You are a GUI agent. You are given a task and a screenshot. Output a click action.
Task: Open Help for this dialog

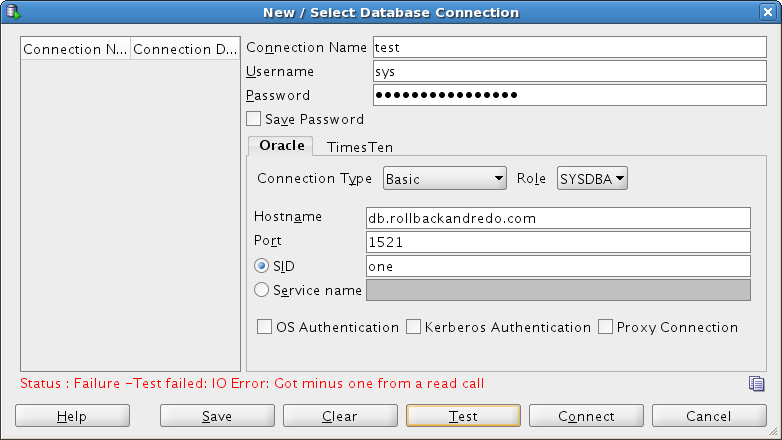coord(72,416)
